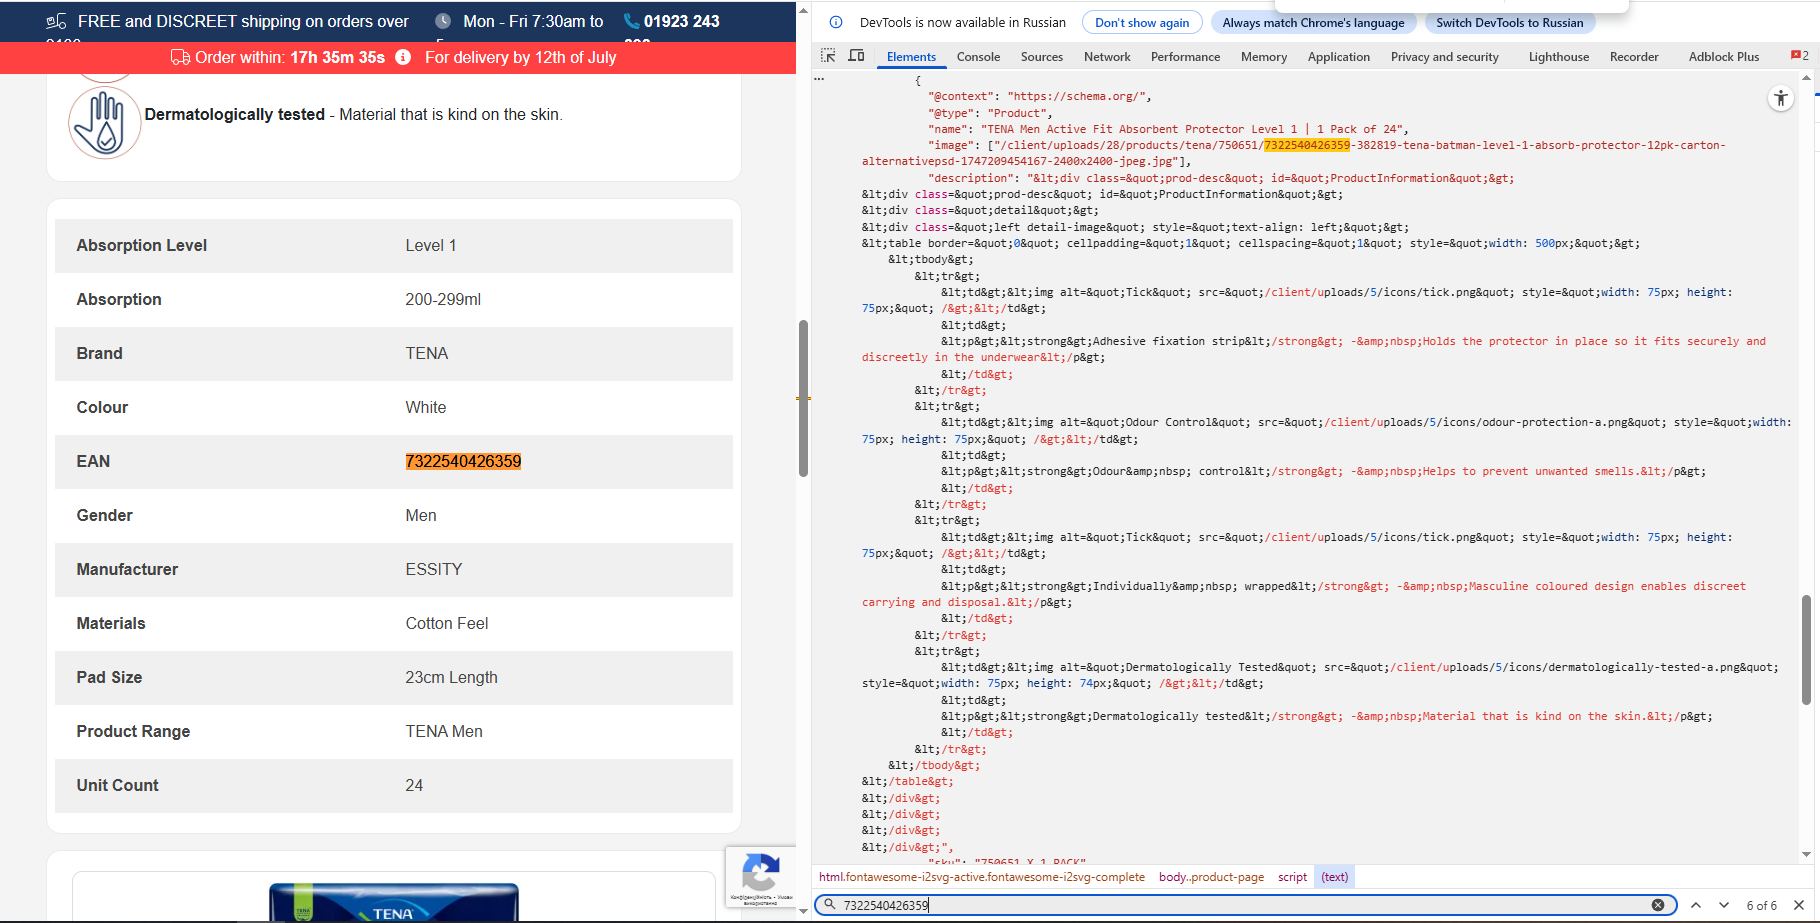
Task: Click the Unit Count value '24'
Action: [x=414, y=785]
